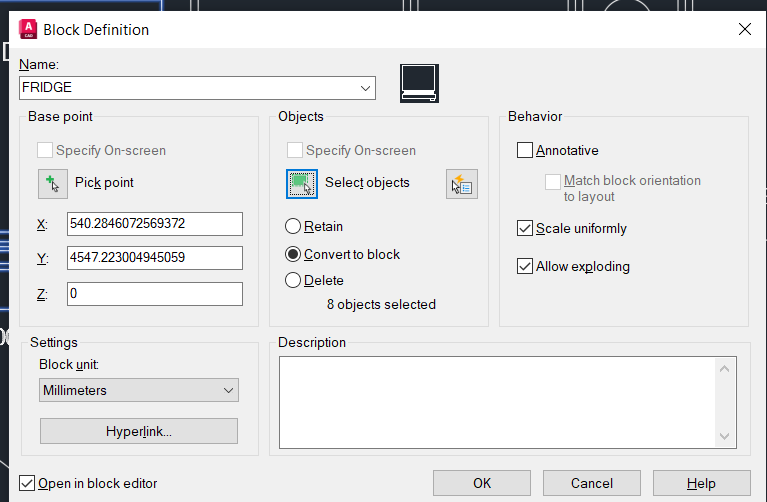Click the FRIDGE block preview thumbnail
767x502 pixels.
(x=419, y=83)
